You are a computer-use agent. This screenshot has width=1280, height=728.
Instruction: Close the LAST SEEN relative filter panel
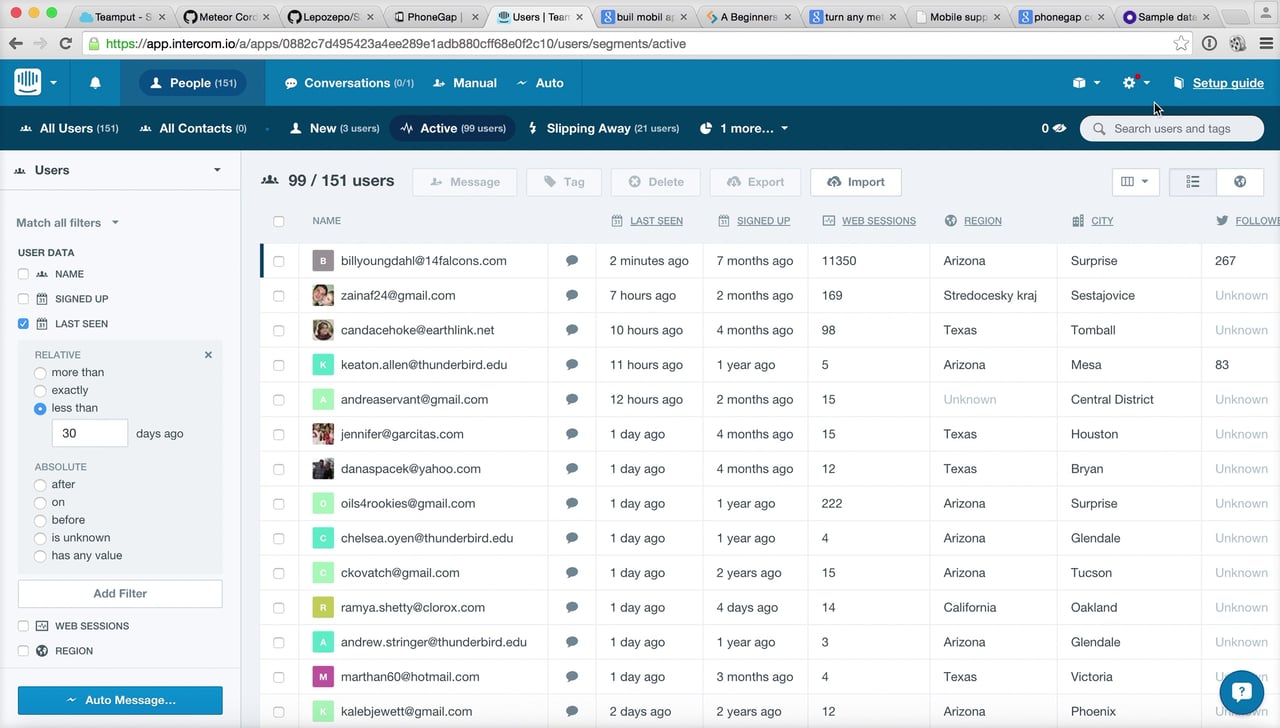pos(208,355)
